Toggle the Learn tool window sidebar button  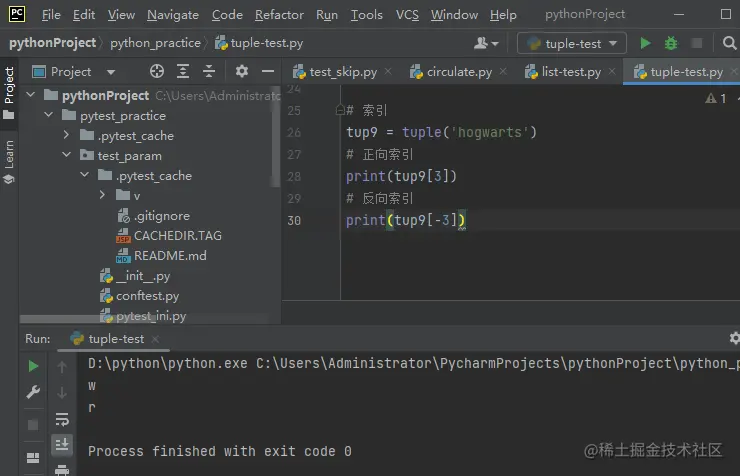[9, 162]
